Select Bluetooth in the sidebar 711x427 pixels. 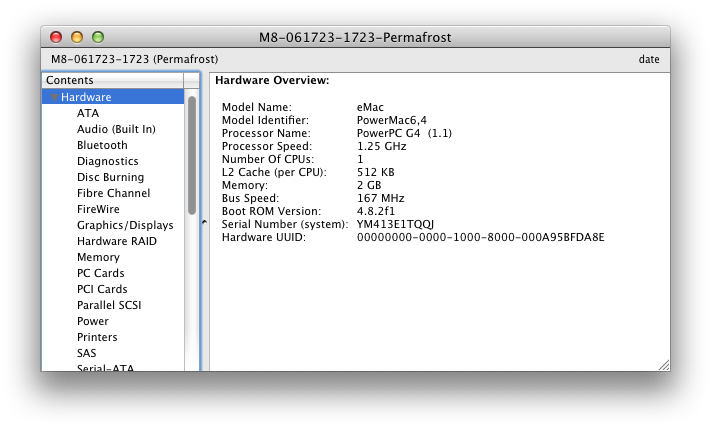click(x=102, y=145)
